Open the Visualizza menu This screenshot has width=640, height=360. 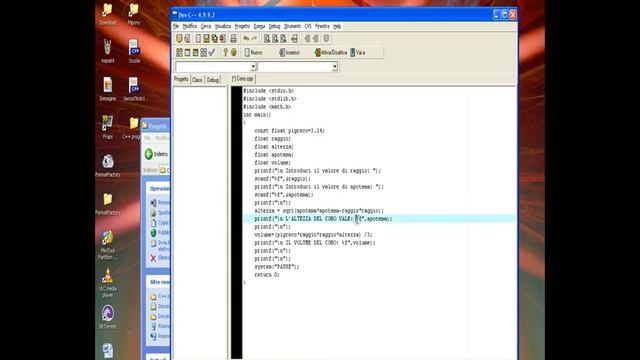click(x=223, y=26)
